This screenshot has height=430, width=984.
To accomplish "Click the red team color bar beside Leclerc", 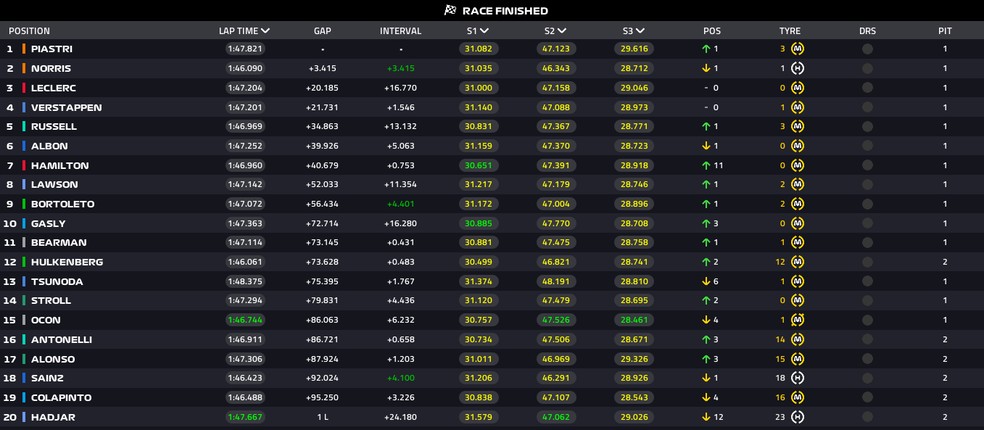I will (24, 88).
